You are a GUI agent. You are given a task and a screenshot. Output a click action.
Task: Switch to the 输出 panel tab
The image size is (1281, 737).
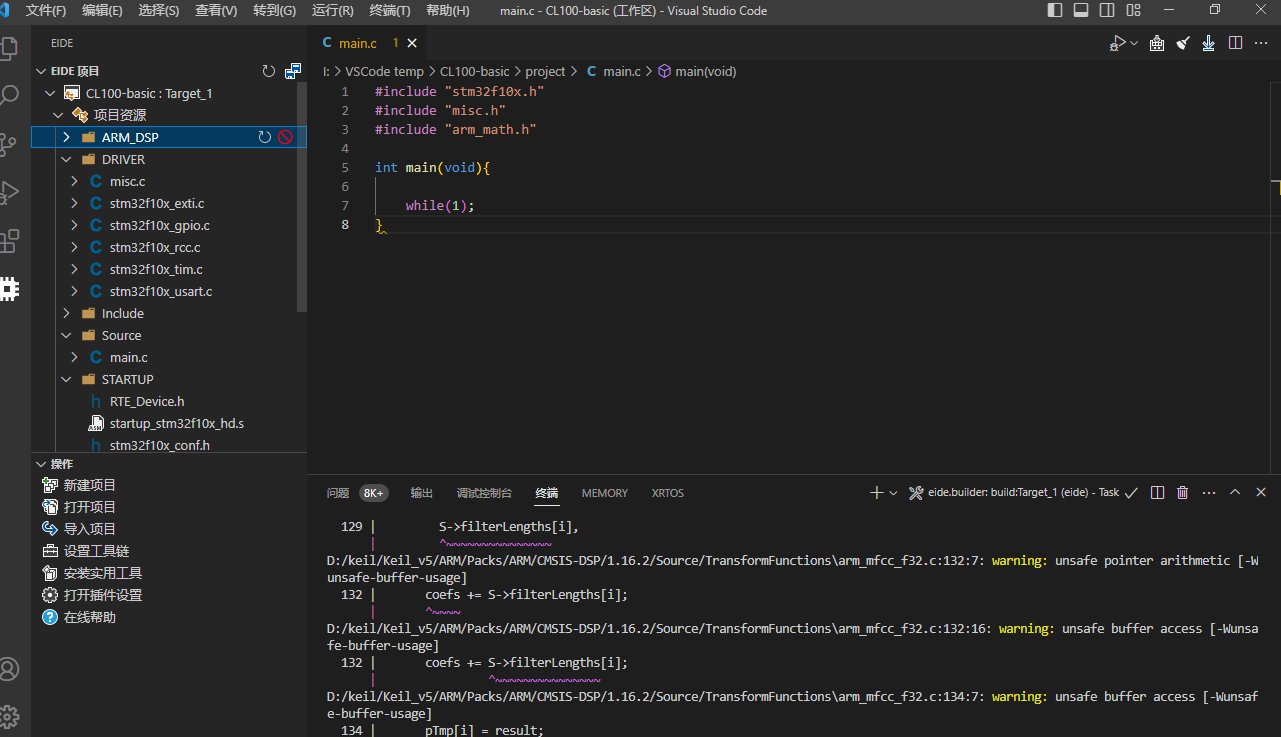point(422,493)
